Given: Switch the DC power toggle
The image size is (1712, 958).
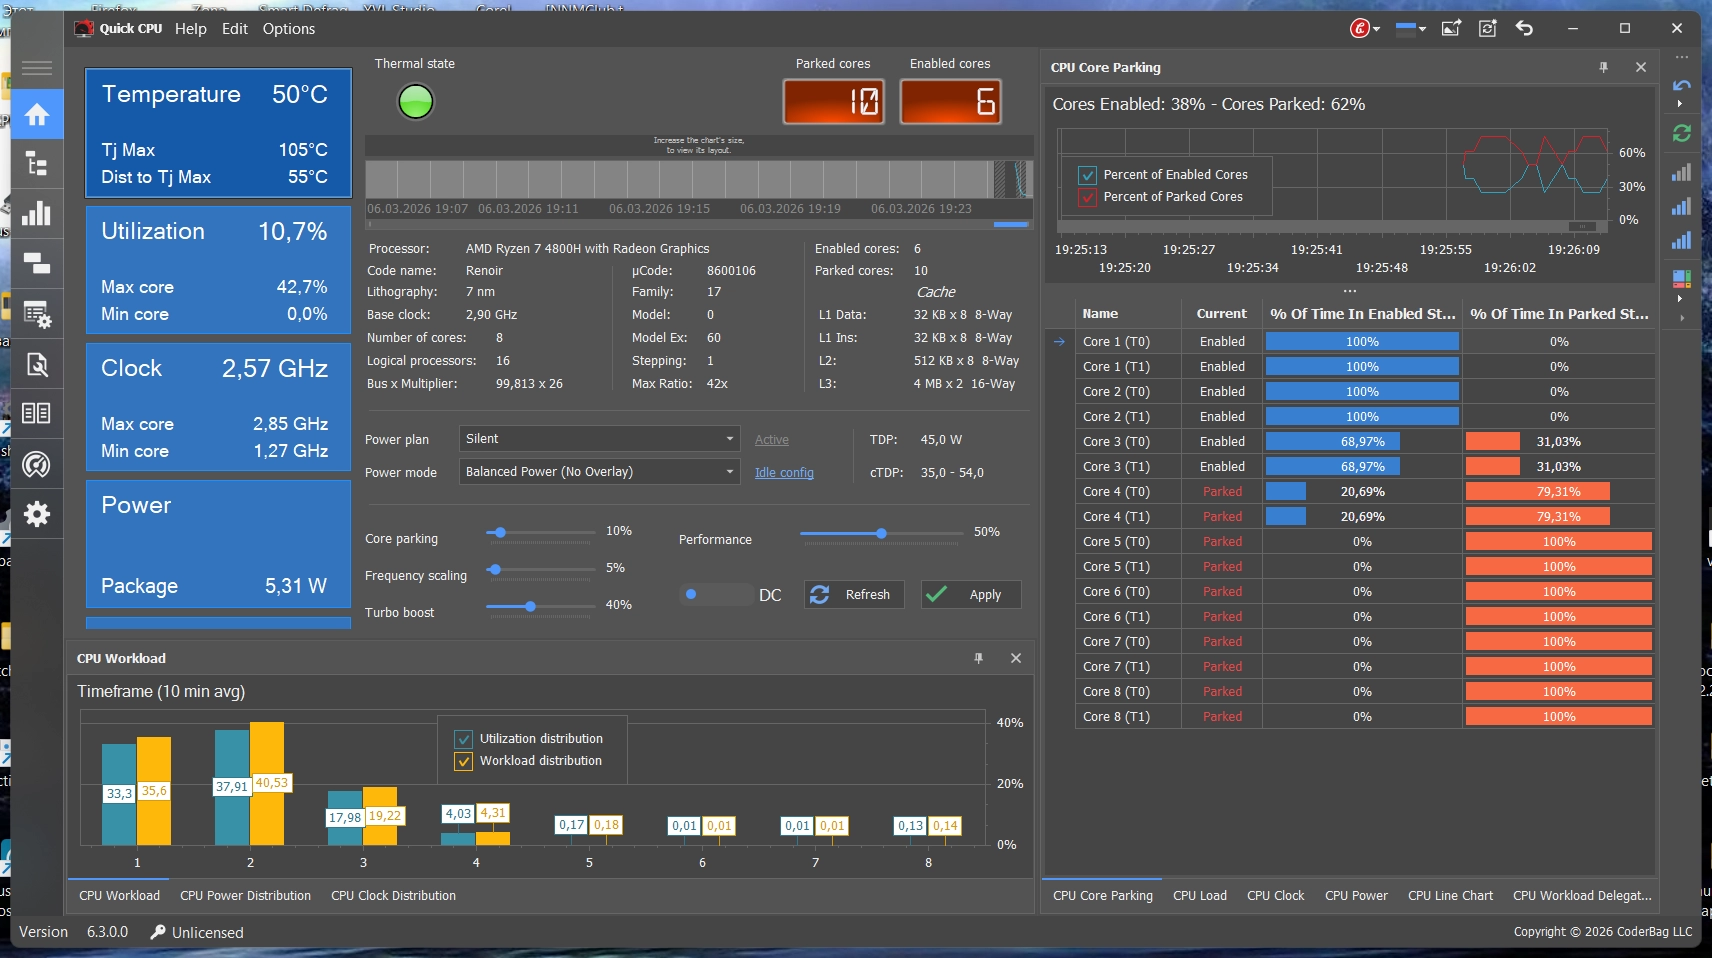Looking at the screenshot, I should click(714, 595).
